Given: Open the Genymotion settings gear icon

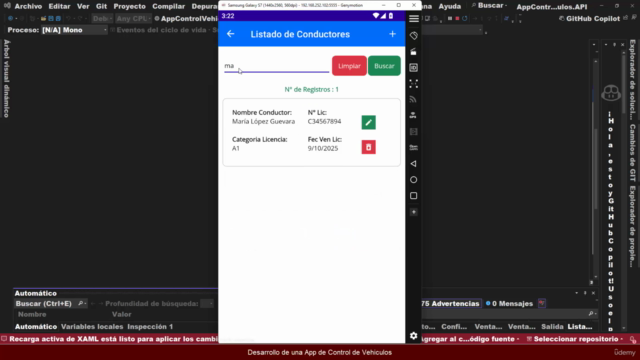Looking at the screenshot, I should (x=413, y=336).
